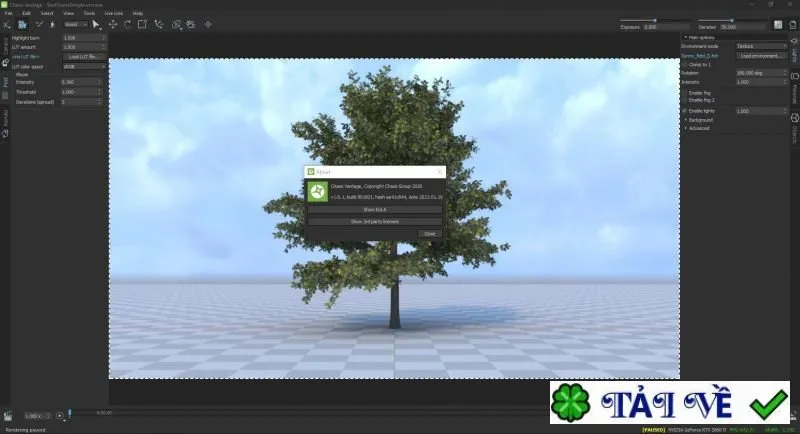This screenshot has height=434, width=800.
Task: Click the blue timeline playhead marker
Action: [x=70, y=415]
